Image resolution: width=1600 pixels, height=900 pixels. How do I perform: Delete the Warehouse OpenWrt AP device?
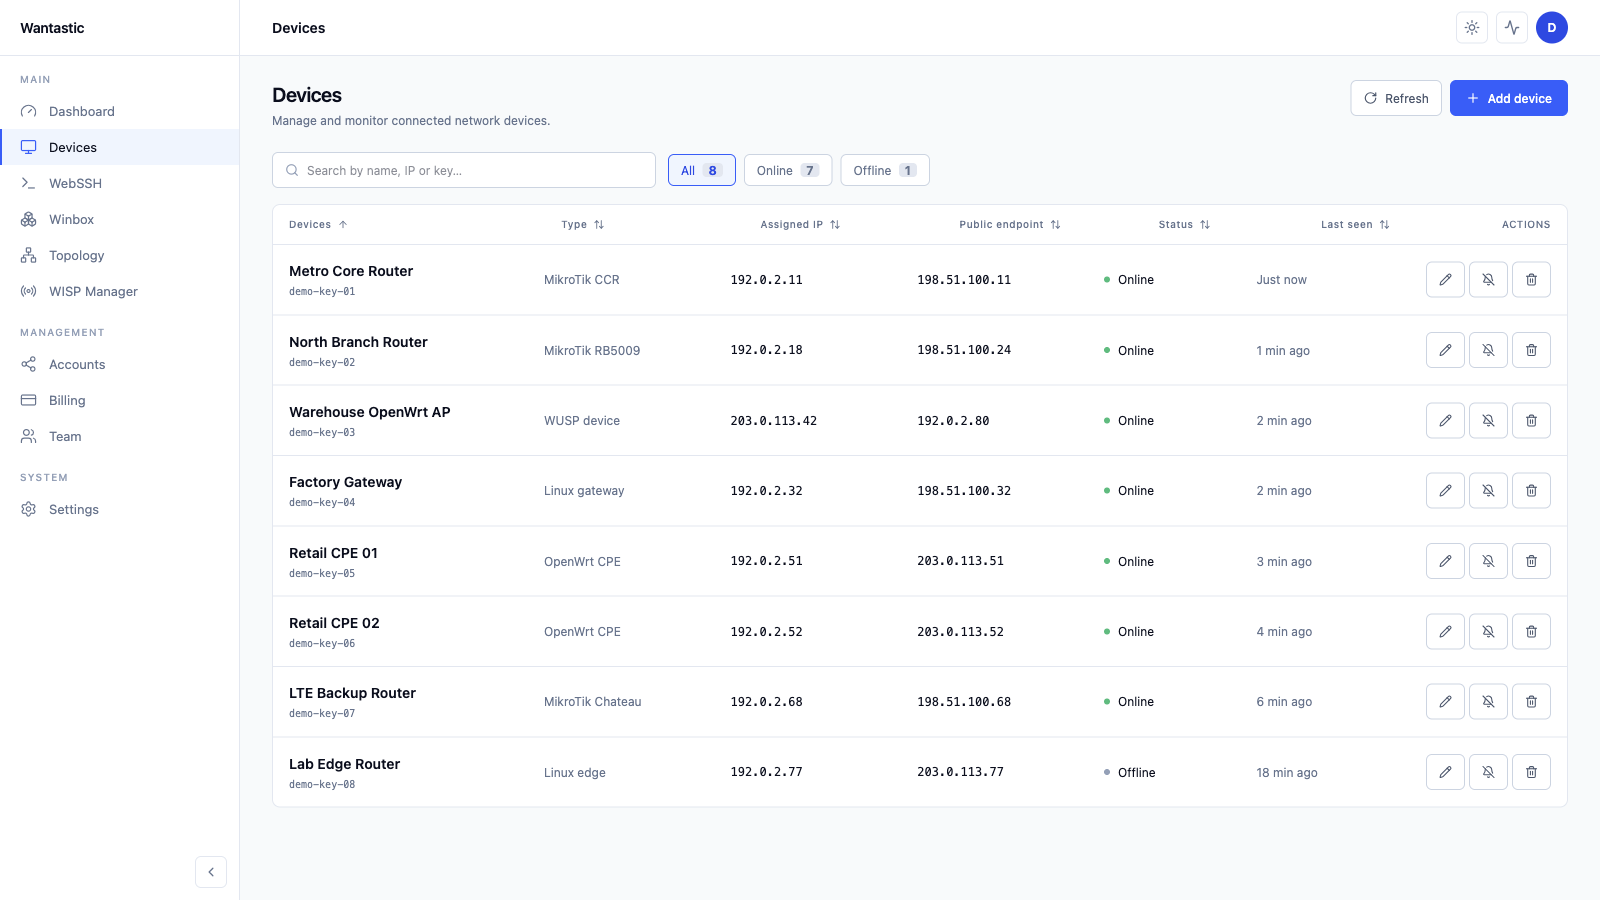click(1531, 421)
